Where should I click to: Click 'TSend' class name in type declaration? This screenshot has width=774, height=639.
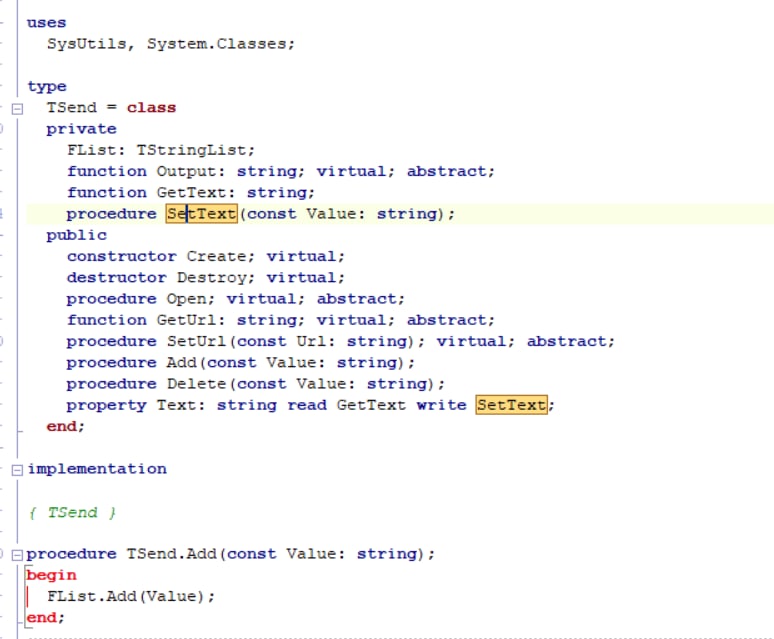coord(72,108)
